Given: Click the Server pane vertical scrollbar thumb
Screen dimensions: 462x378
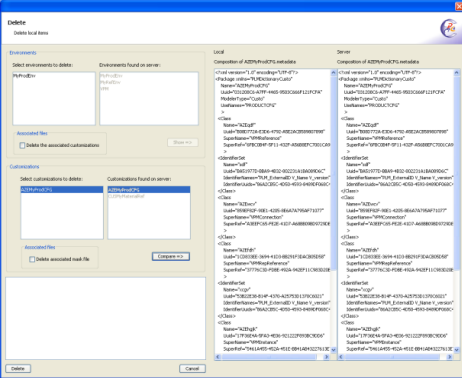Looking at the screenshot, I should [457, 172].
